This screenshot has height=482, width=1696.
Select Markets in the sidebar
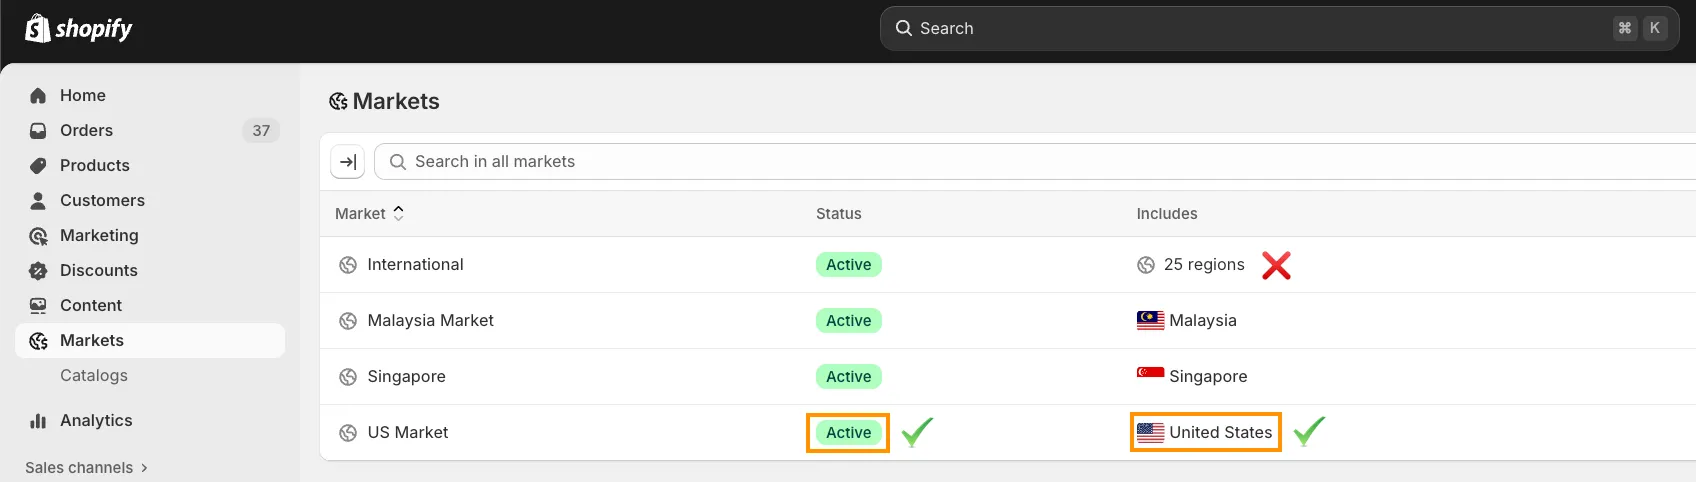pyautogui.click(x=92, y=341)
